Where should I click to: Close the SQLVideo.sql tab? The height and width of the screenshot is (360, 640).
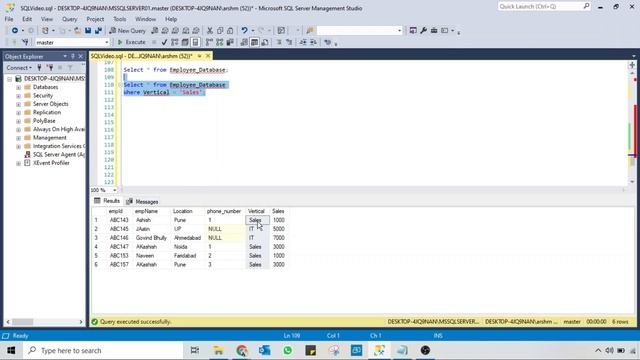point(208,56)
